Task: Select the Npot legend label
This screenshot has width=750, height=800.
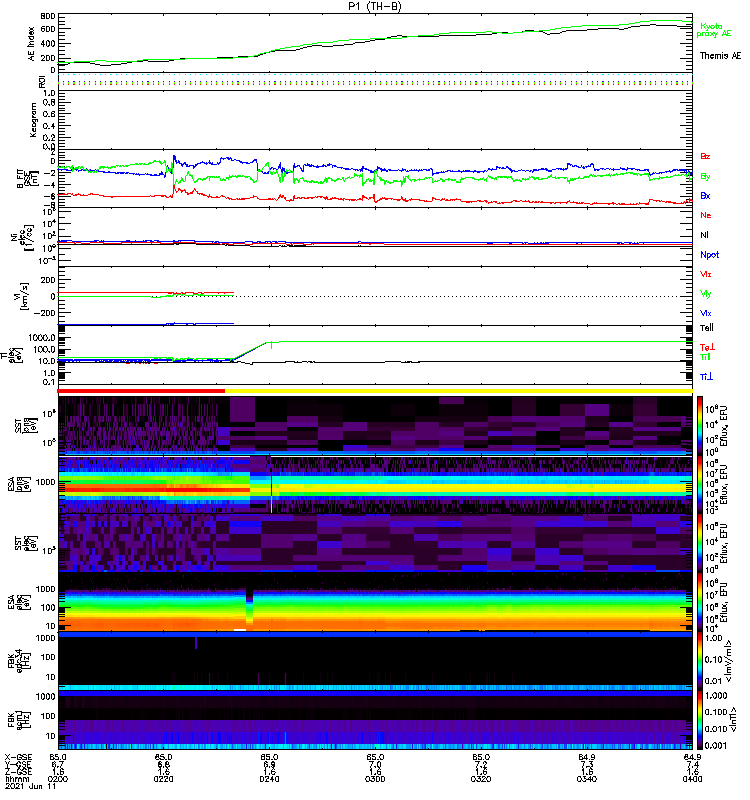Action: [709, 255]
